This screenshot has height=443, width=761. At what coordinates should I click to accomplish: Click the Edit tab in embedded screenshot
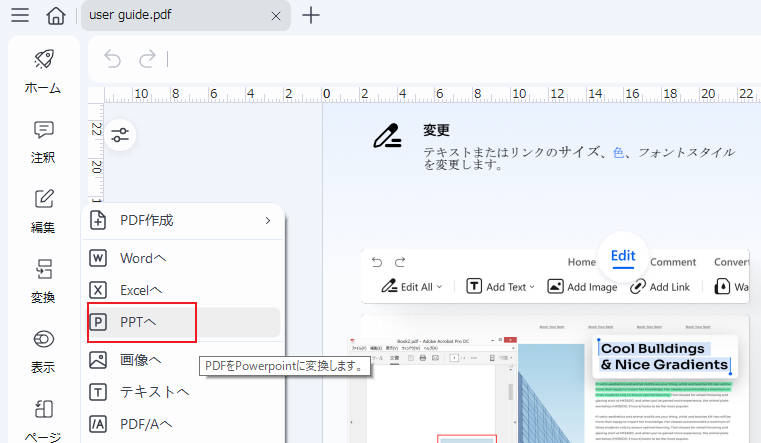click(x=623, y=256)
